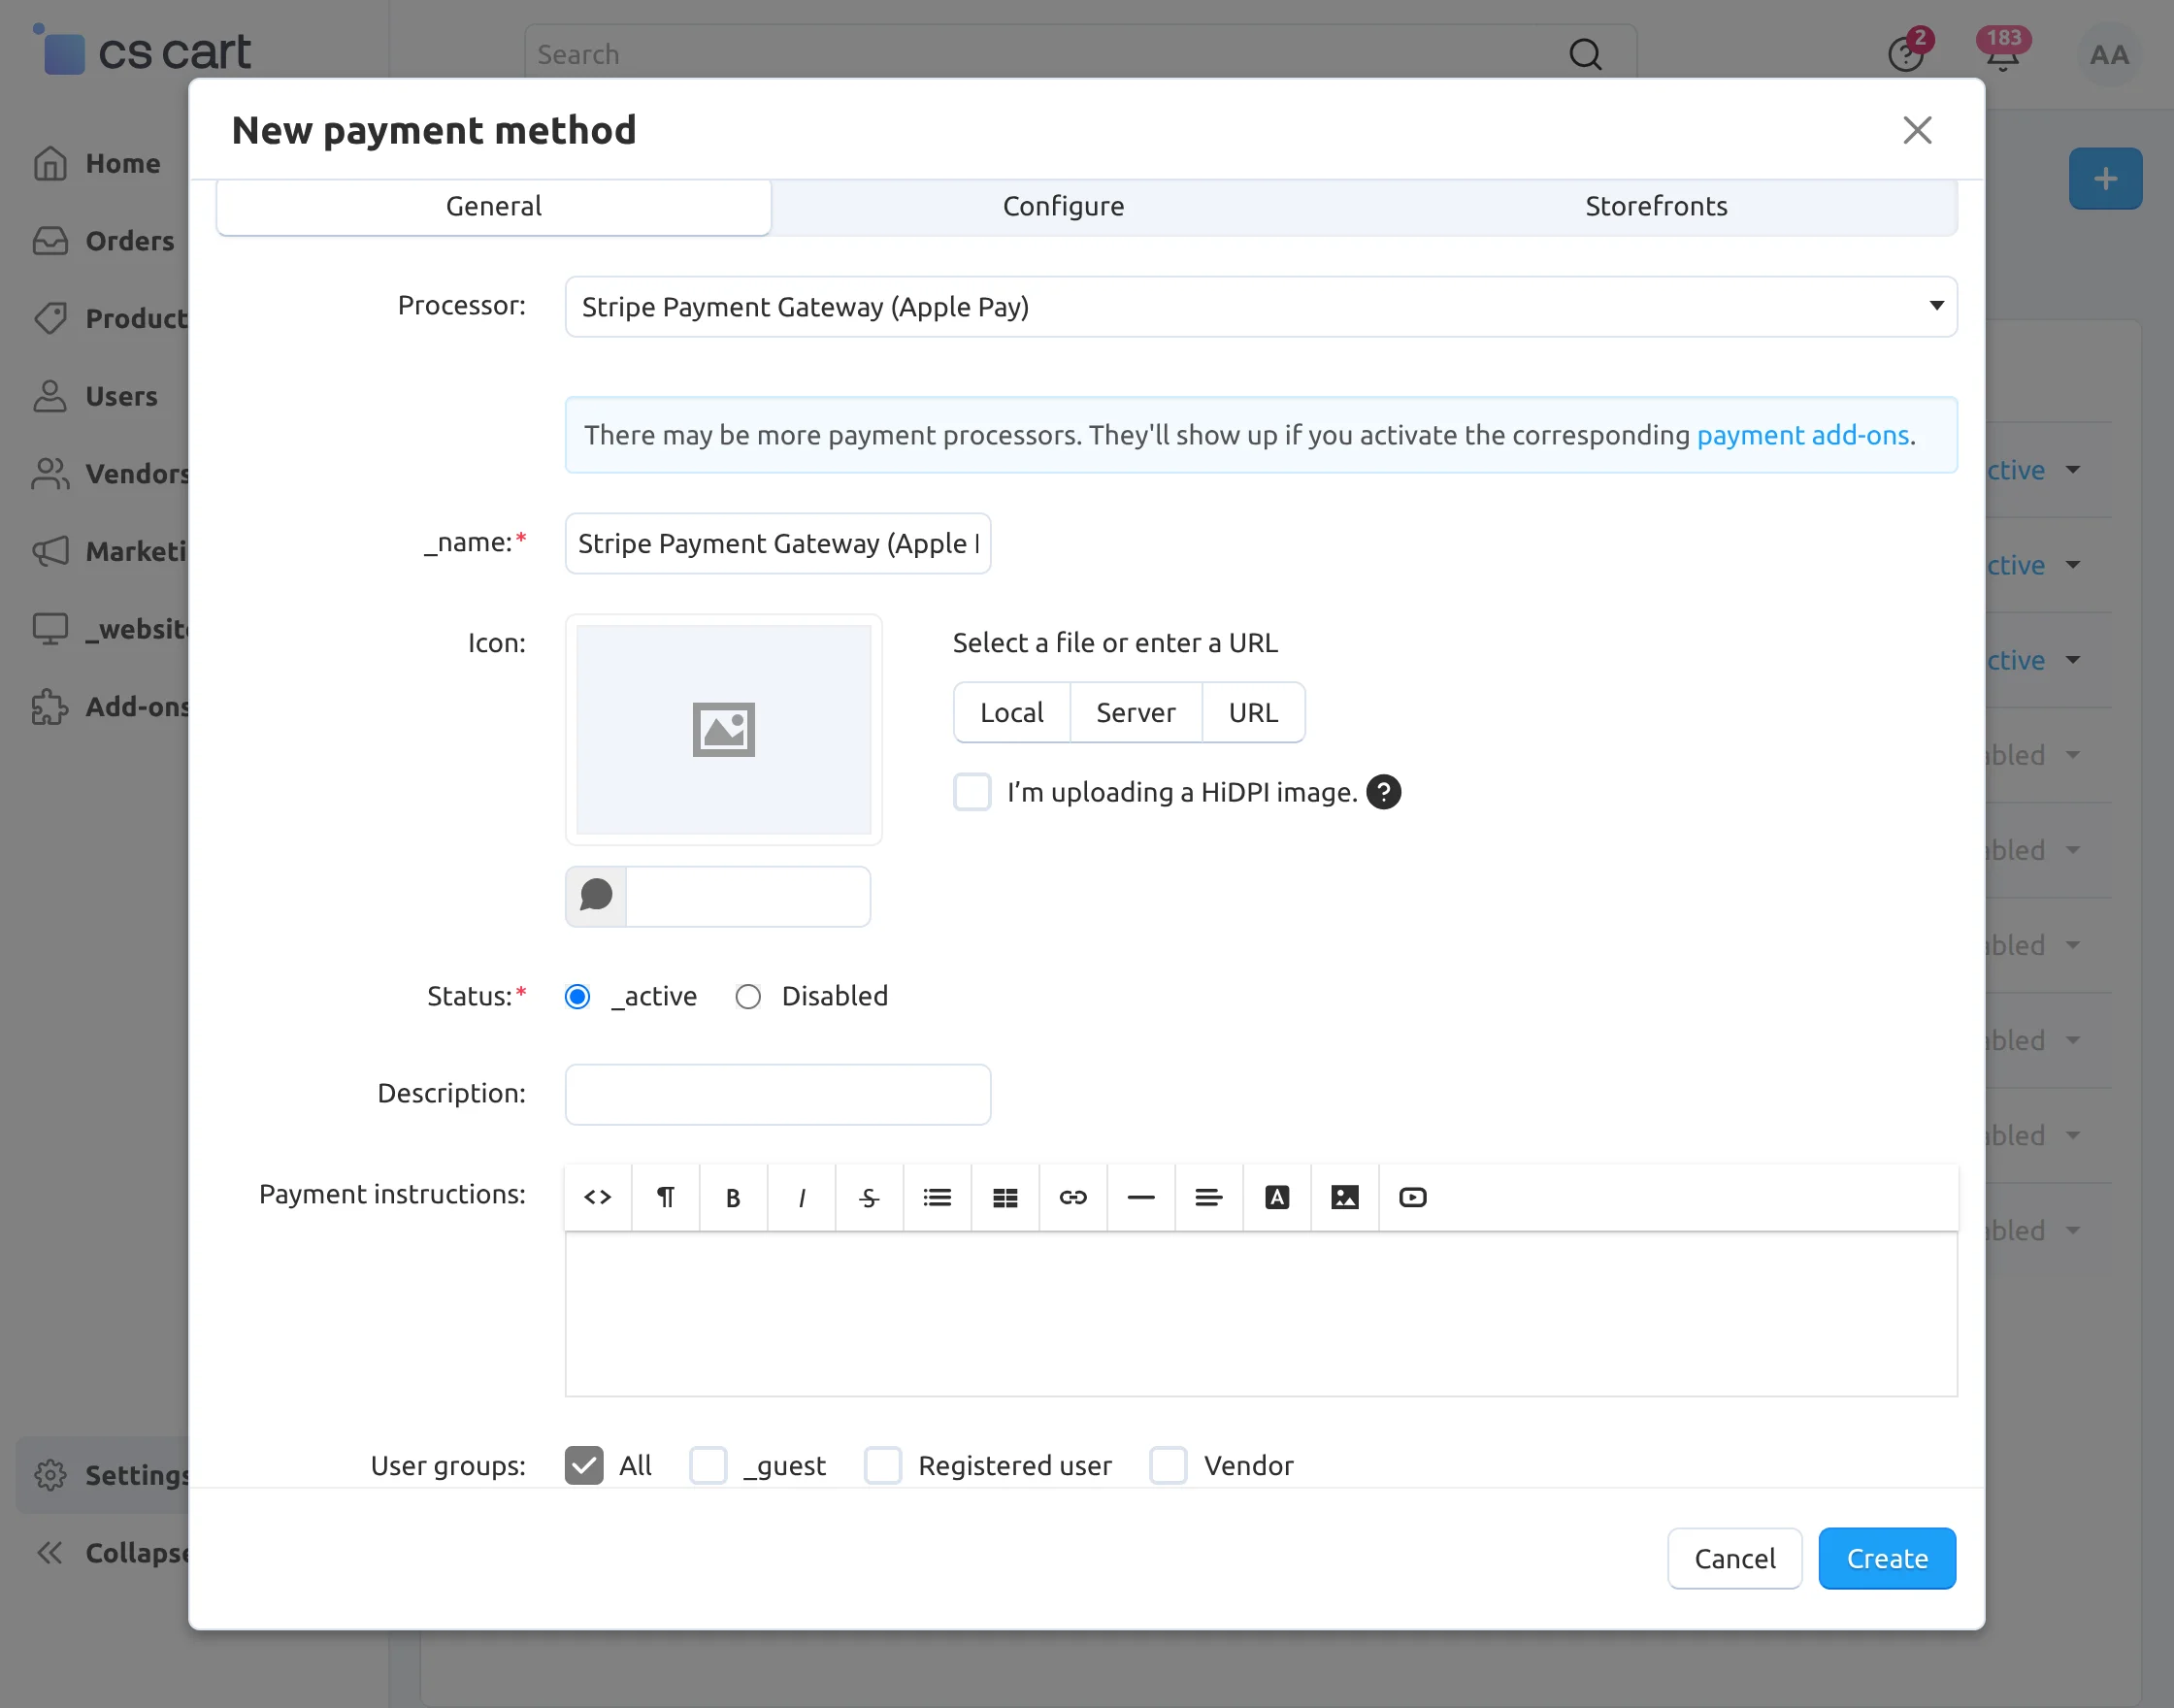The height and width of the screenshot is (1708, 2174).
Task: Open the help center icon with 2 badge
Action: [x=1907, y=52]
